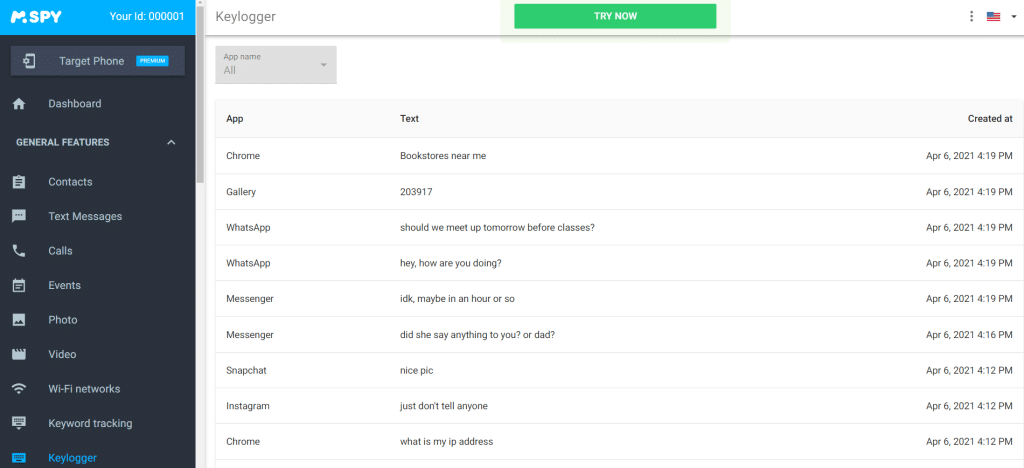Open the Events section
Screen dimensions: 1024x468
coord(65,285)
